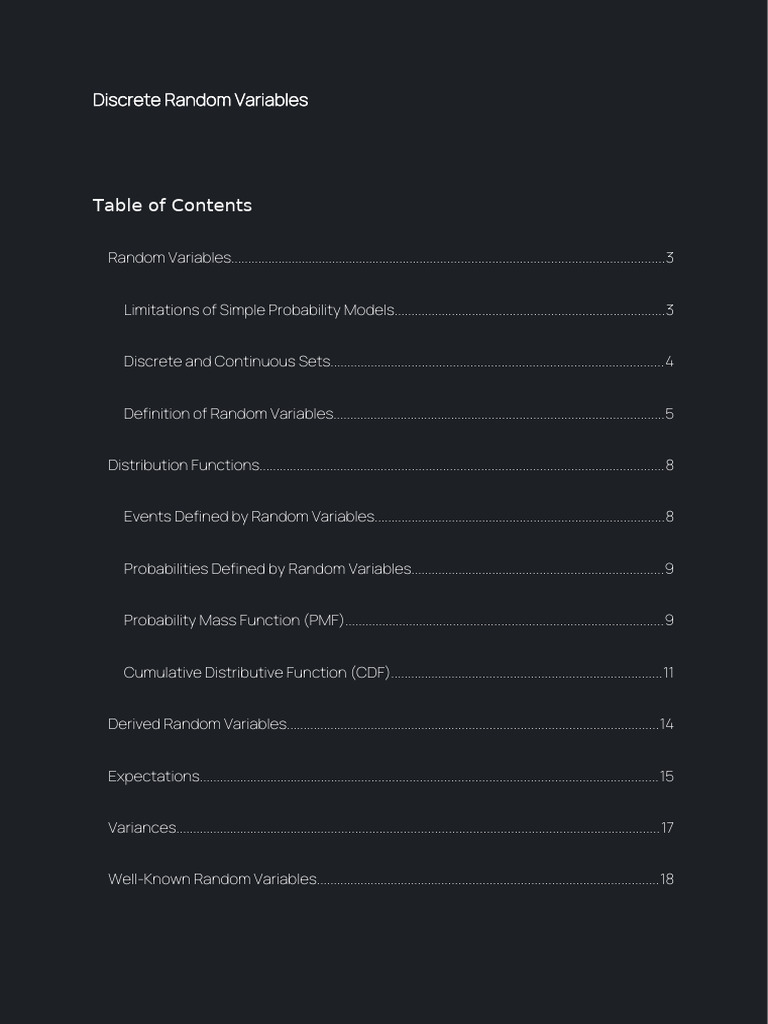Viewport: 768px width, 1024px height.
Task: Jump to Discrete and Continuous Sets section
Action: 227,362
